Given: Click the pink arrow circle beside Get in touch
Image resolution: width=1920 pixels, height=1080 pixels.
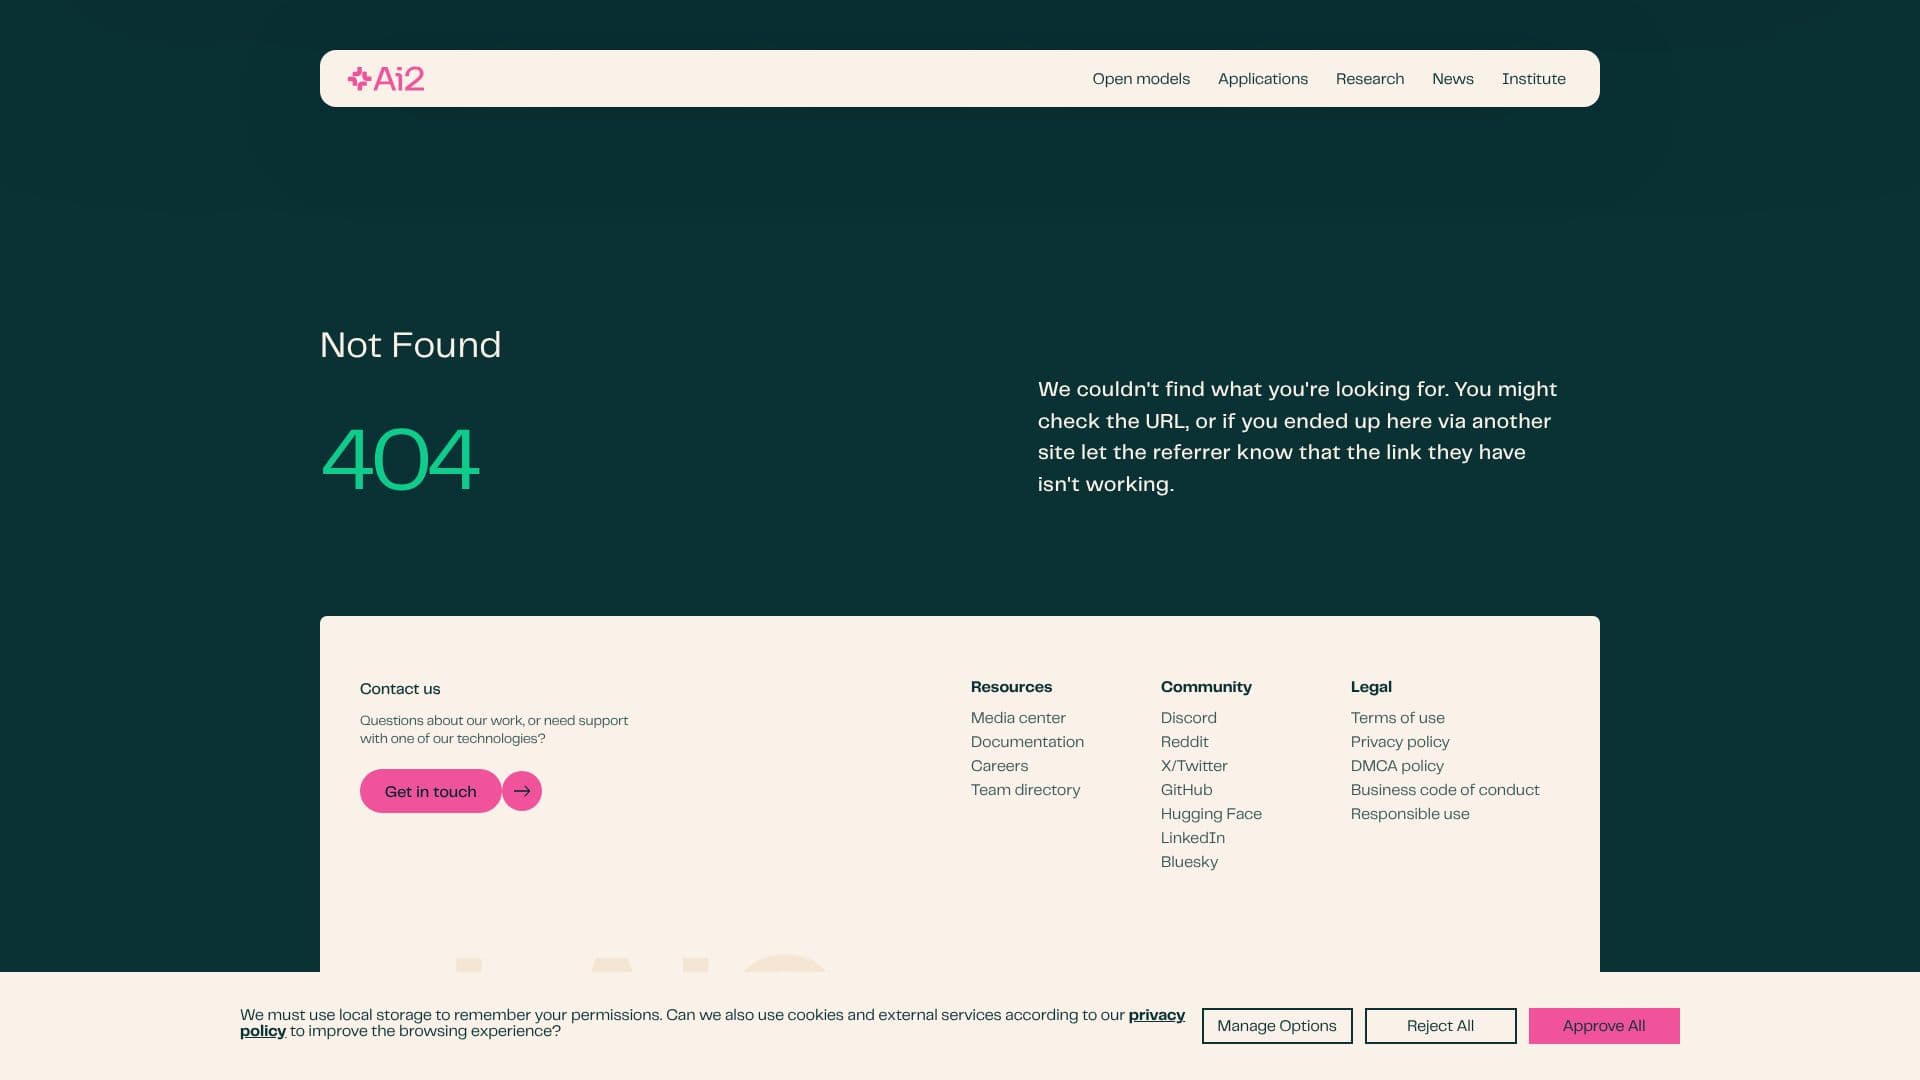Looking at the screenshot, I should (522, 791).
